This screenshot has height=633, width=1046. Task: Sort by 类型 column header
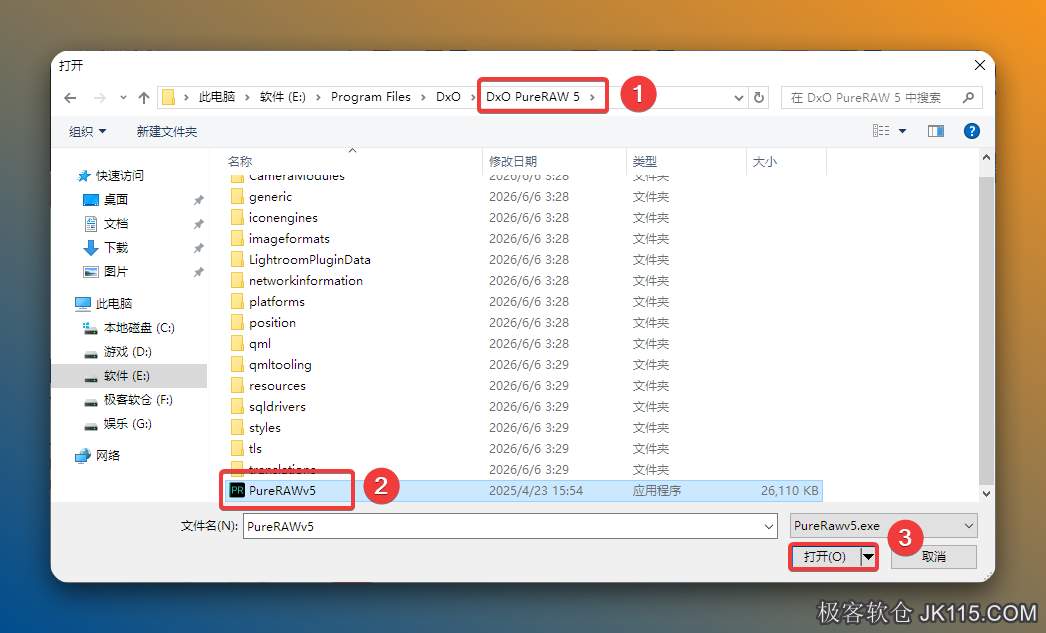pyautogui.click(x=644, y=161)
